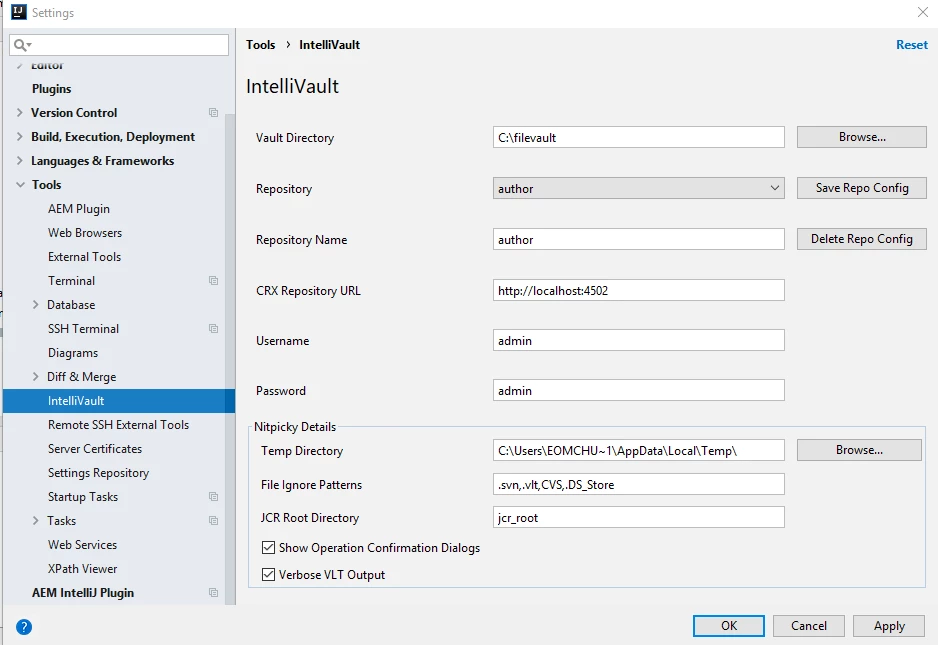
Task: Select Settings Repository item
Action: pyautogui.click(x=98, y=473)
